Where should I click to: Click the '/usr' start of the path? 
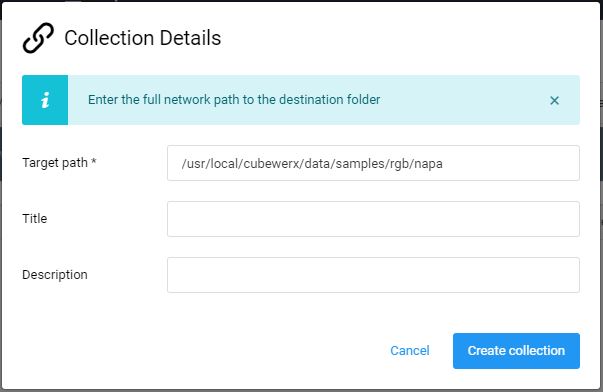(x=195, y=164)
